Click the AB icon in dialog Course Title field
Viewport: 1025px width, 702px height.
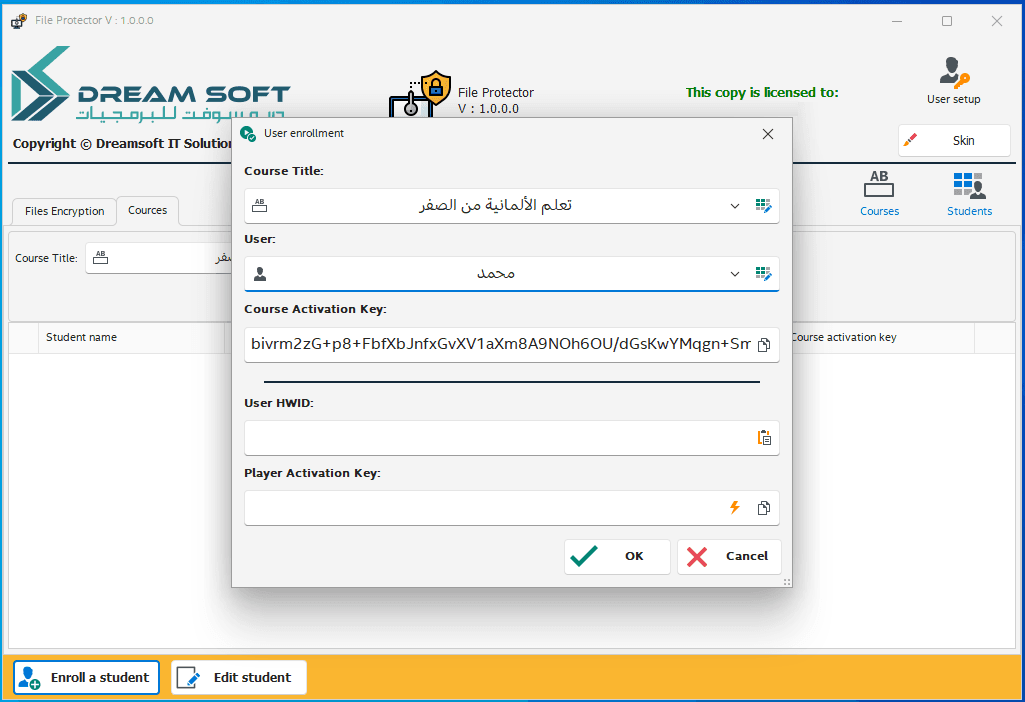(260, 205)
